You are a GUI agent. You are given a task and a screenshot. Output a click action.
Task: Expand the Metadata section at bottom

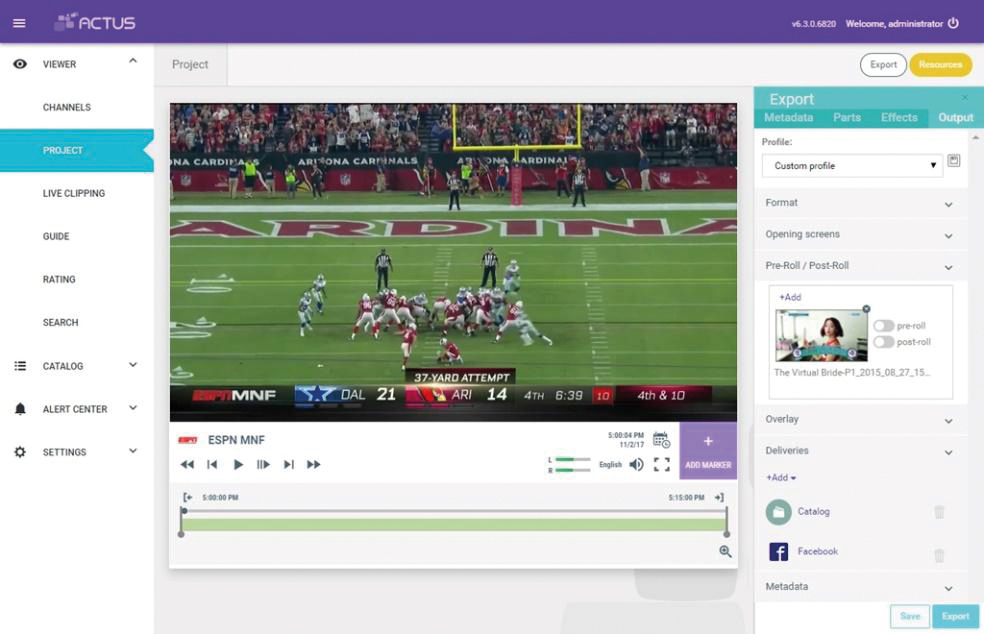(948, 589)
